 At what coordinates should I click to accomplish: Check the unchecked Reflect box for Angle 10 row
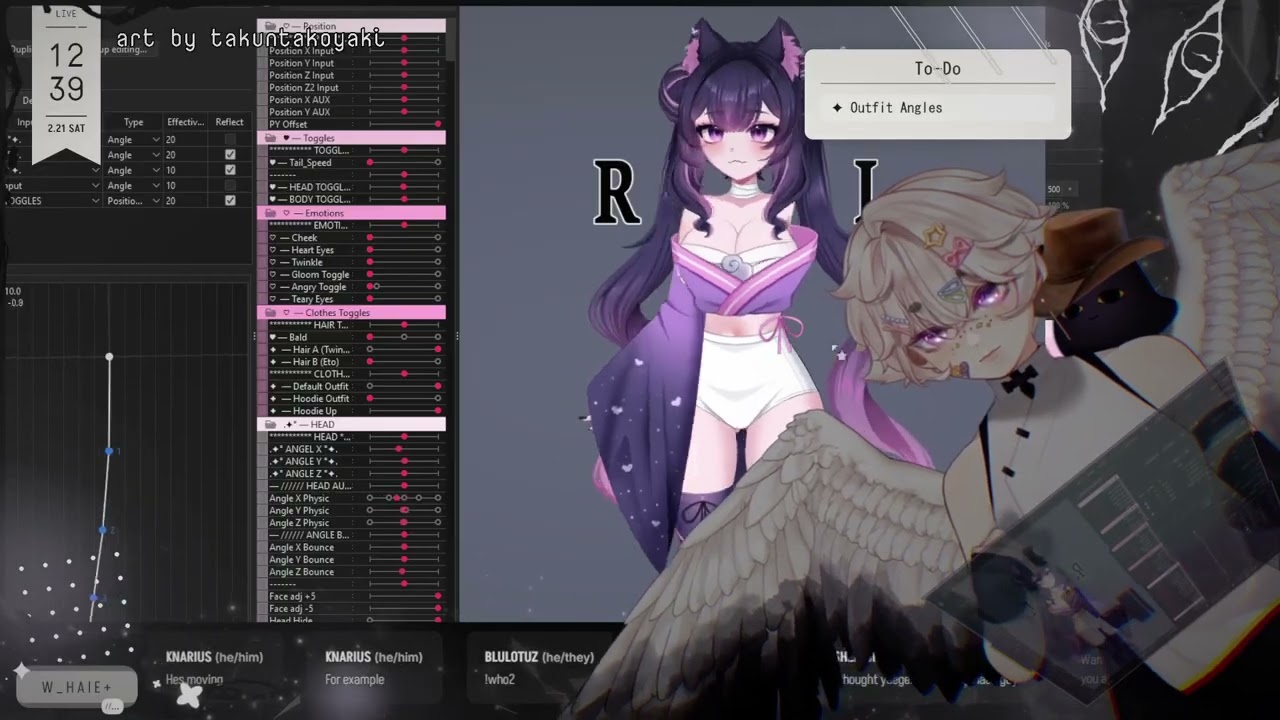pos(230,185)
